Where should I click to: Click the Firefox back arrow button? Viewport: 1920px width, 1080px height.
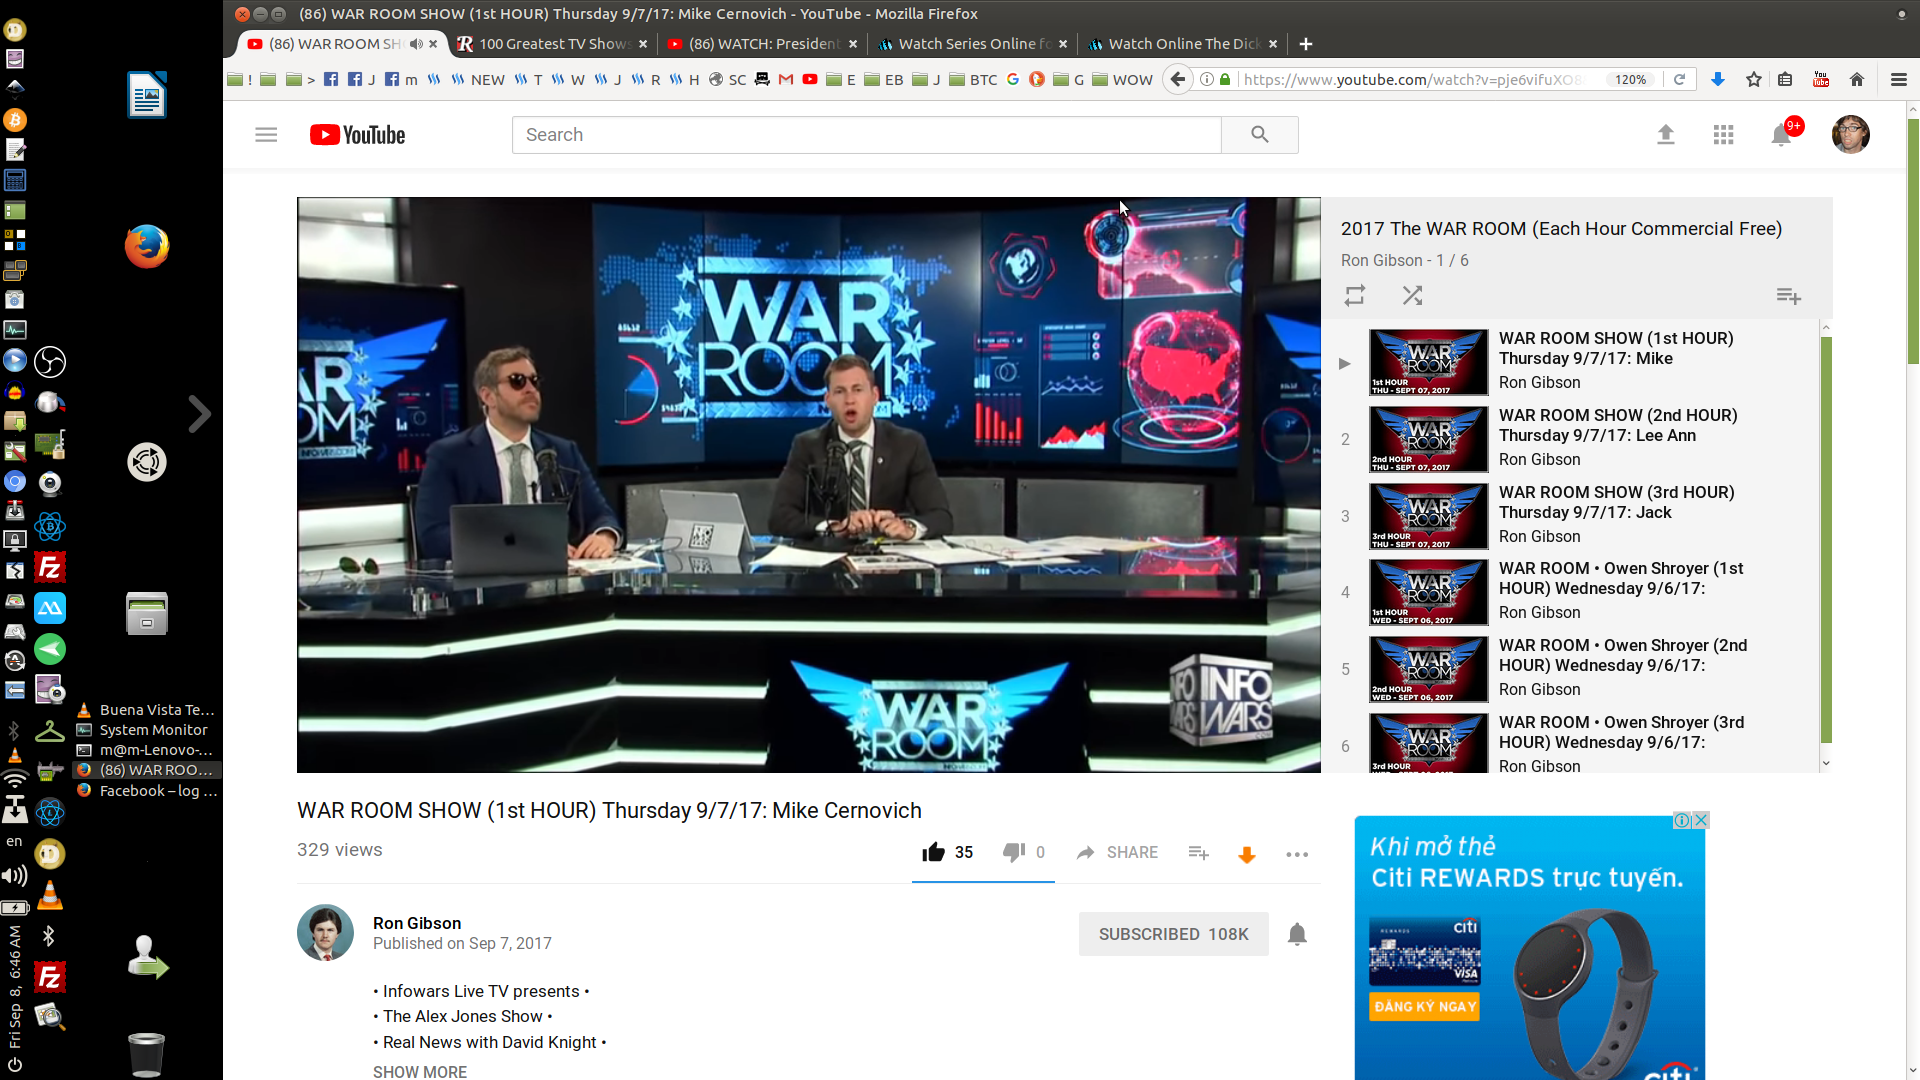tap(1178, 79)
